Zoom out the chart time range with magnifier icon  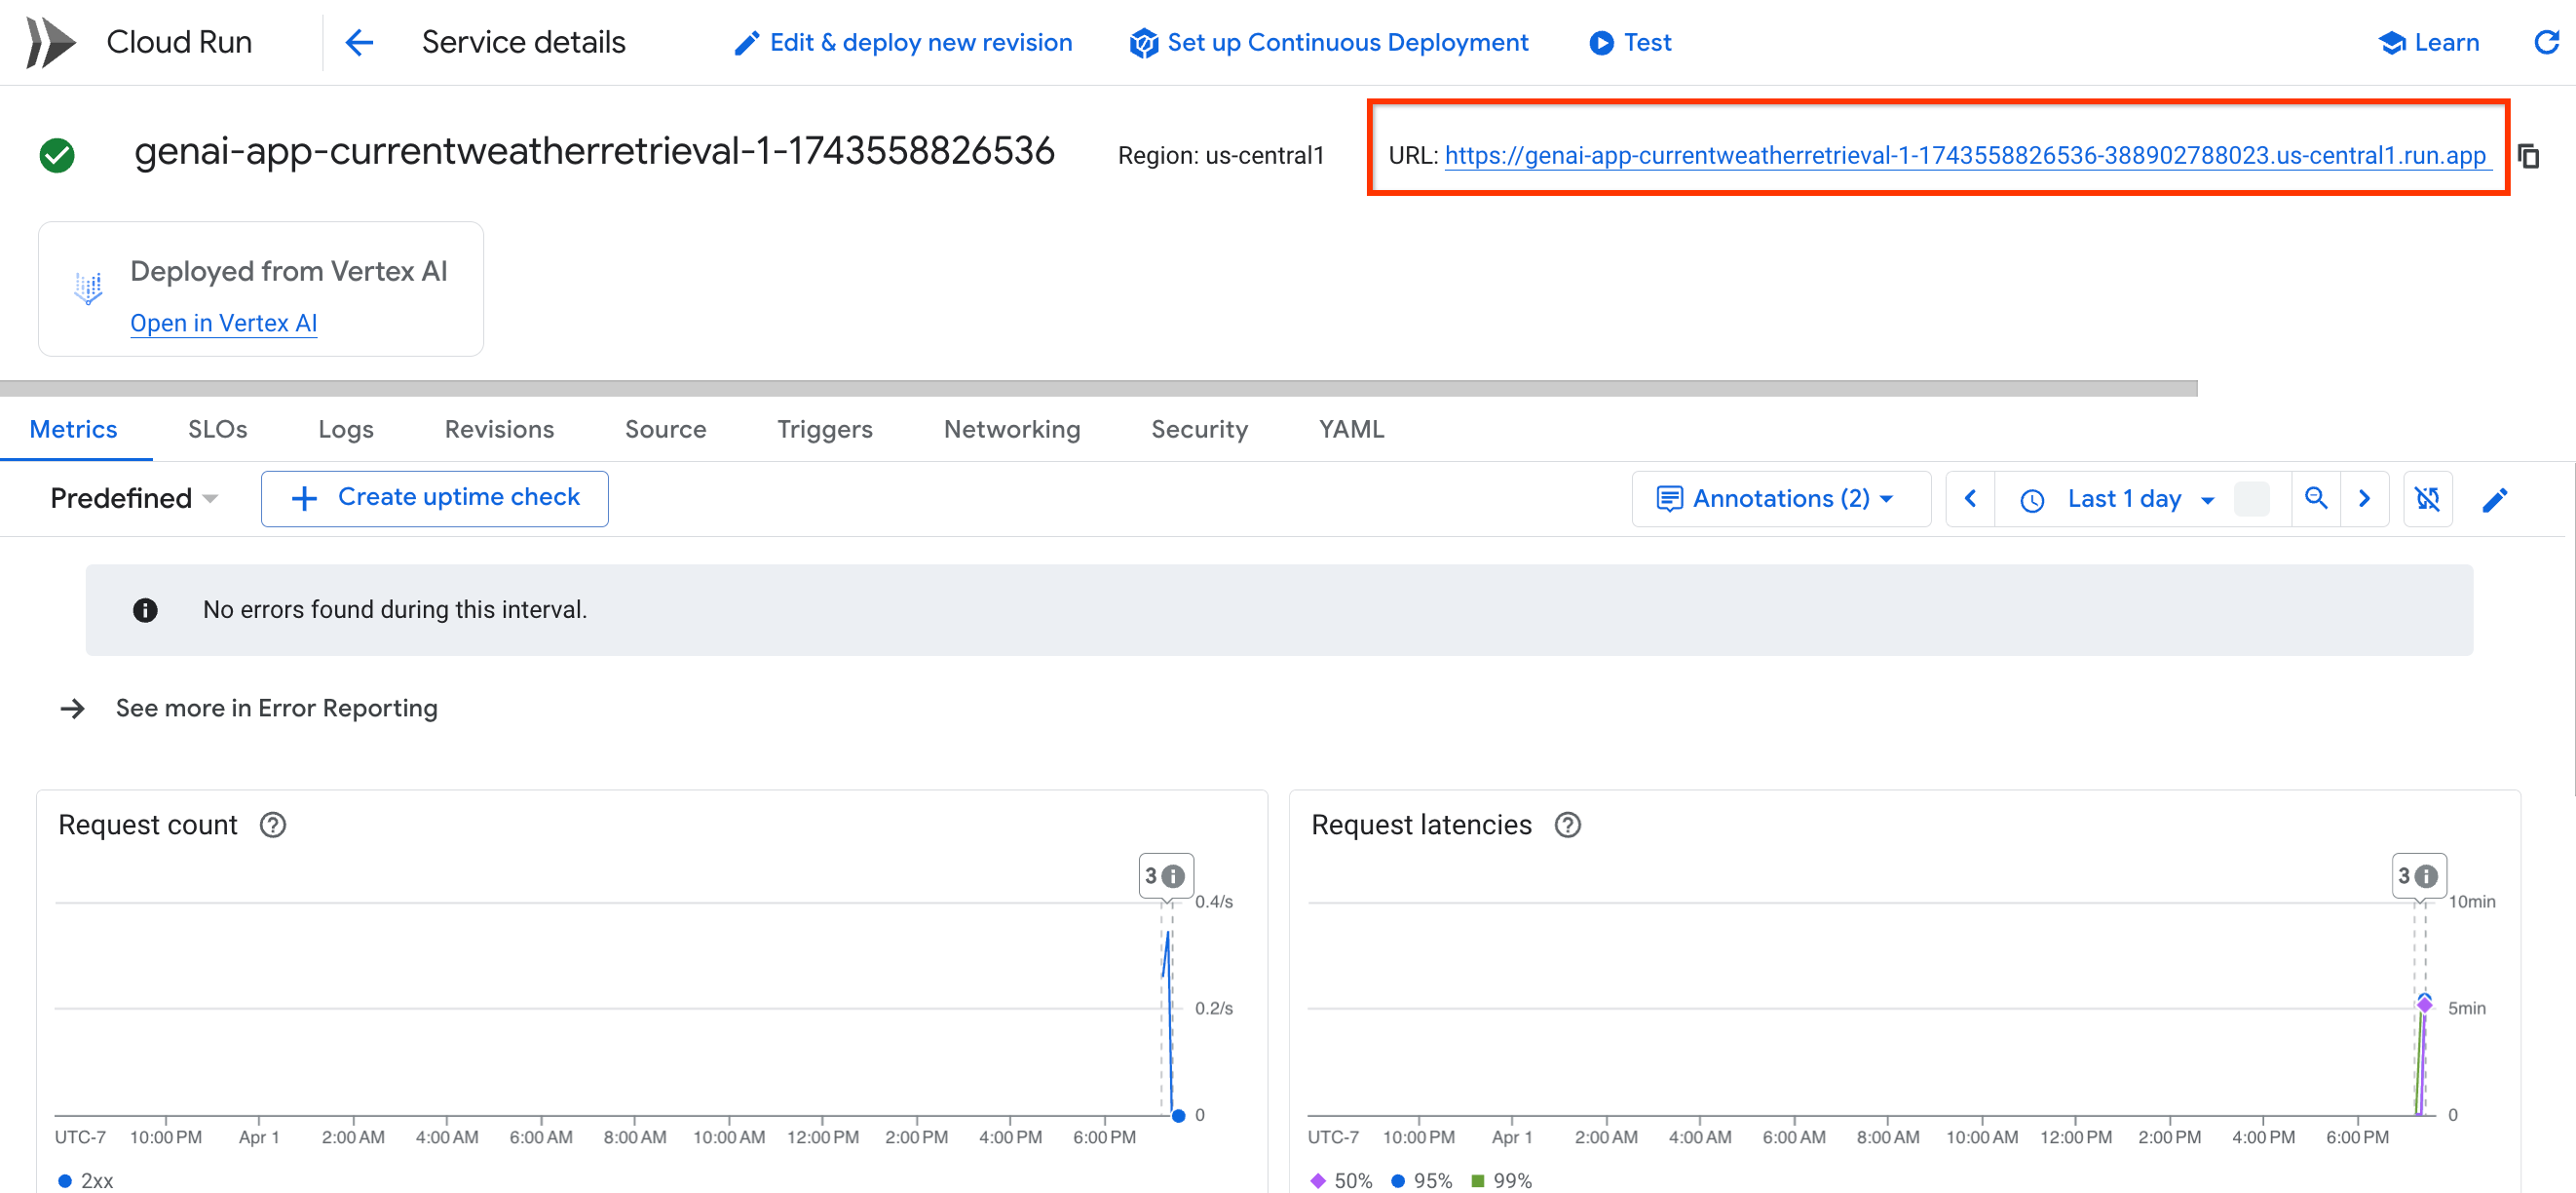(x=2317, y=498)
